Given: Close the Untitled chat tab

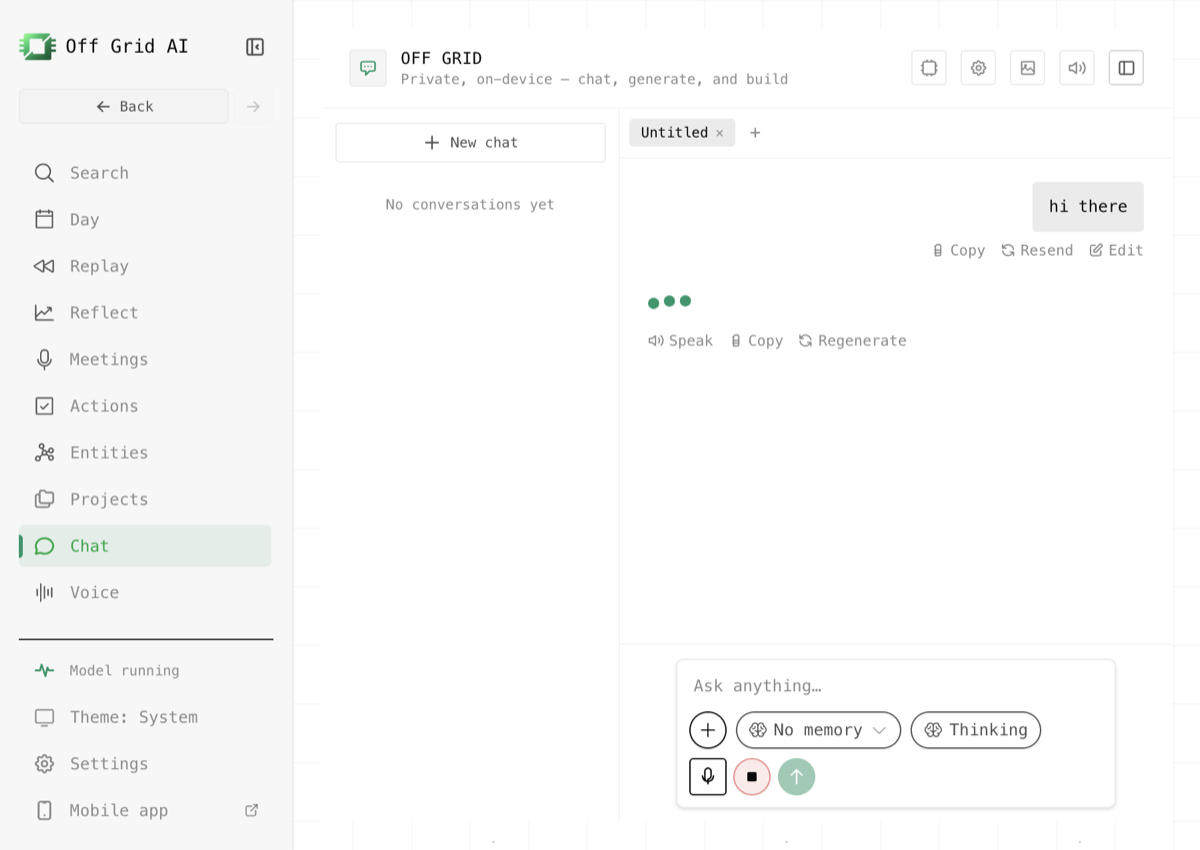Looking at the screenshot, I should pos(720,133).
